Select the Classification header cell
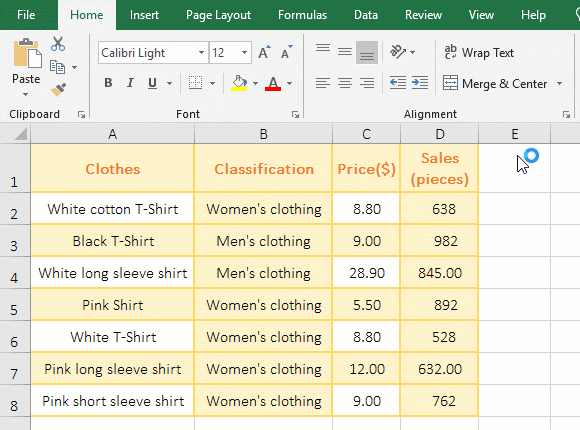This screenshot has height=430, width=580. (263, 168)
